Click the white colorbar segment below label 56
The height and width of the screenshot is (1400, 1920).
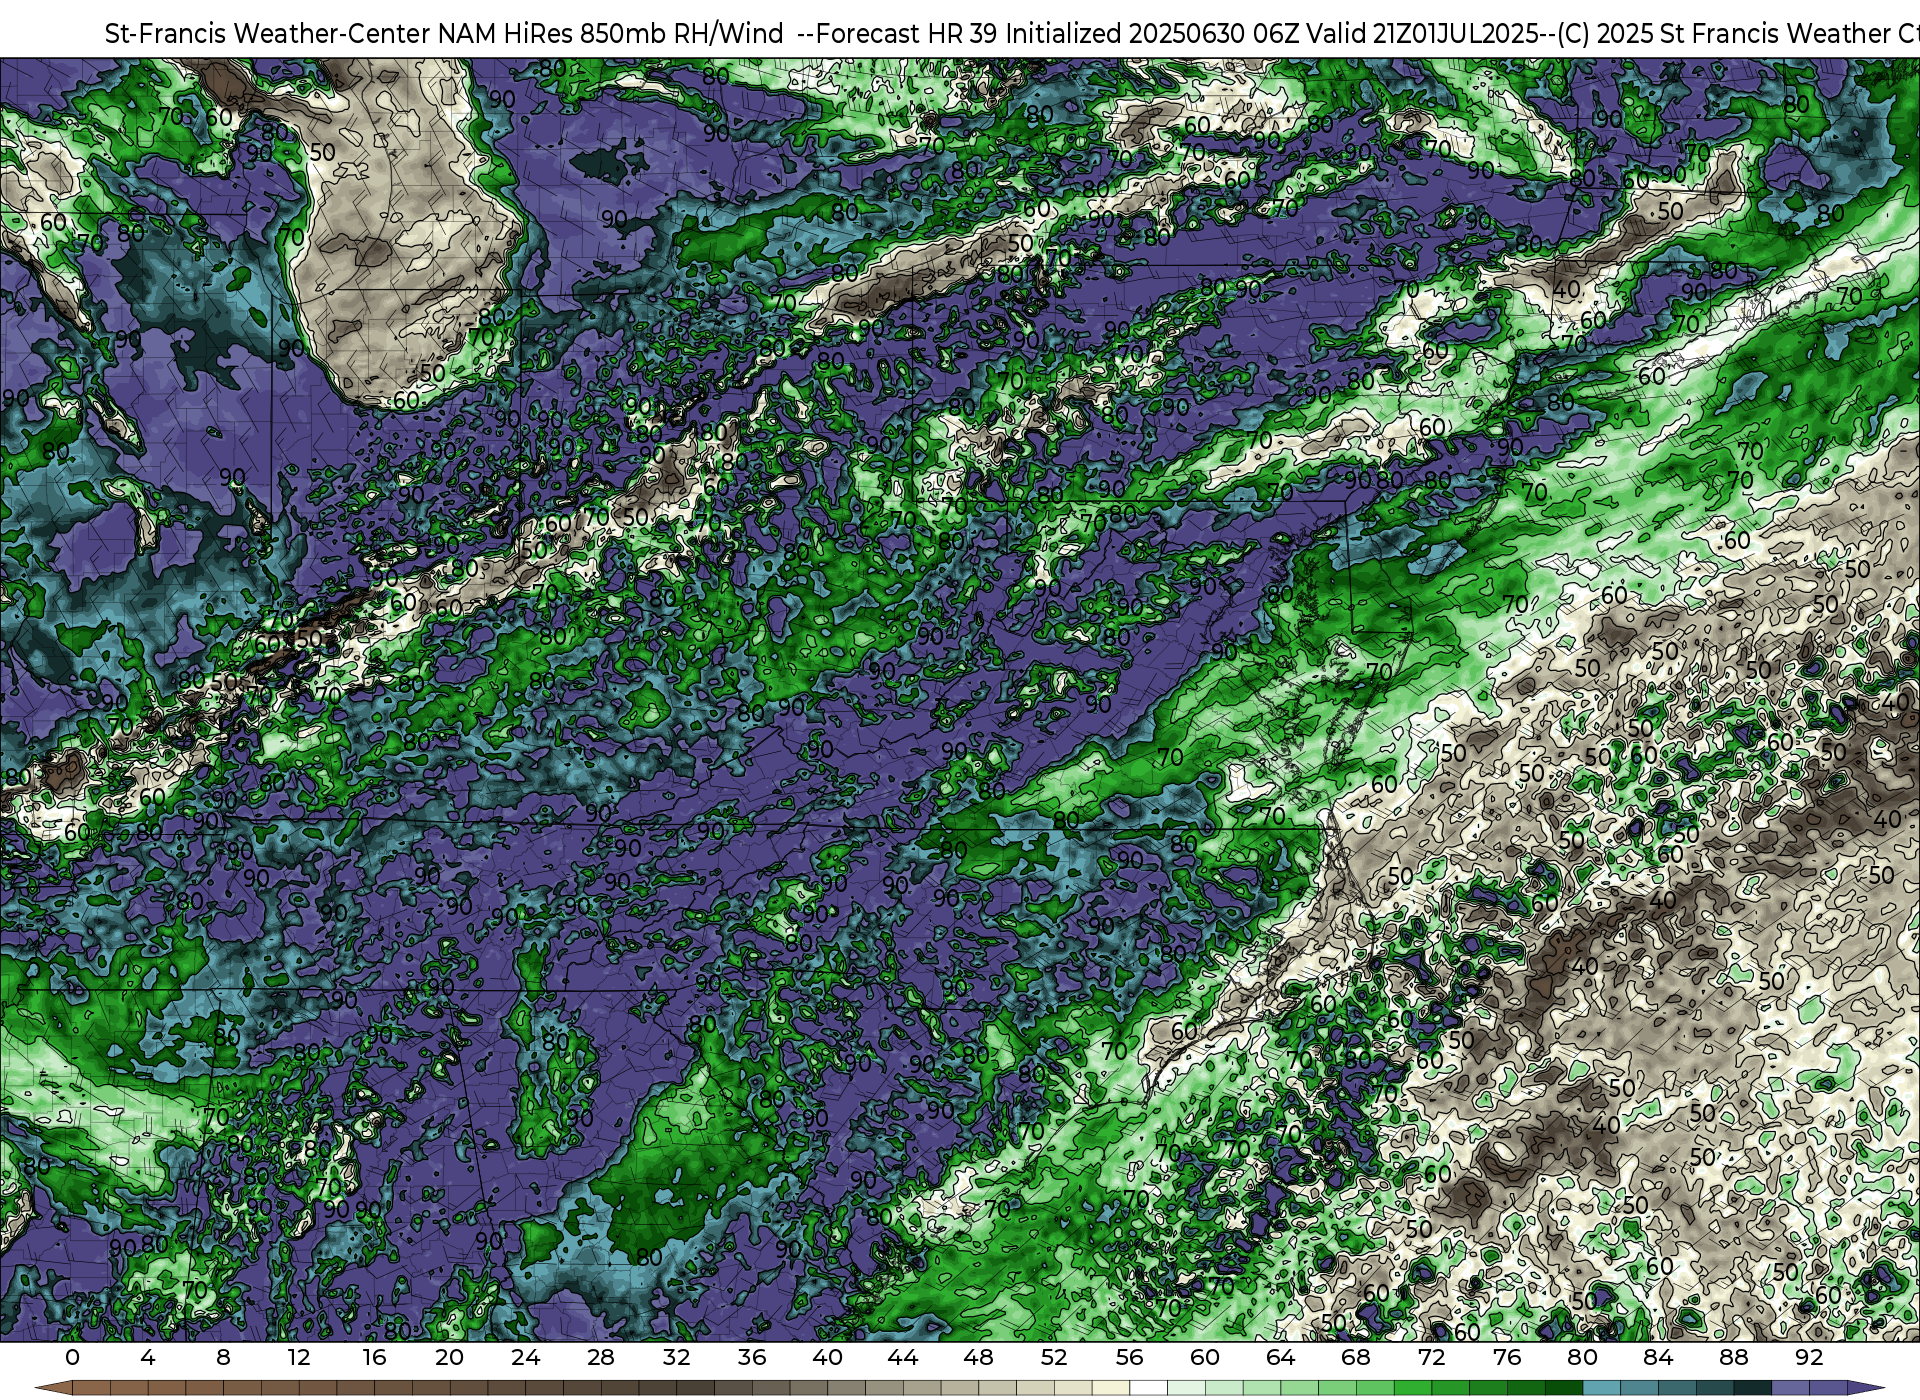coord(1149,1389)
